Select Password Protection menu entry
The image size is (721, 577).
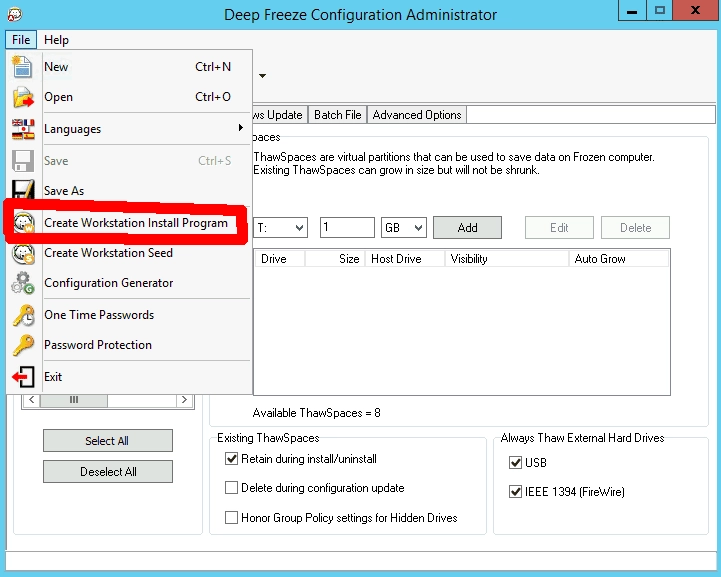coord(129,345)
